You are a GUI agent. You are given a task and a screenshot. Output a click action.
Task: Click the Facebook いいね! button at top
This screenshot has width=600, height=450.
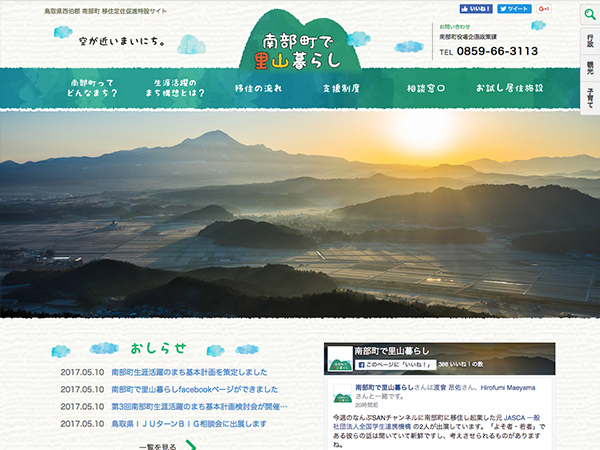pyautogui.click(x=476, y=9)
